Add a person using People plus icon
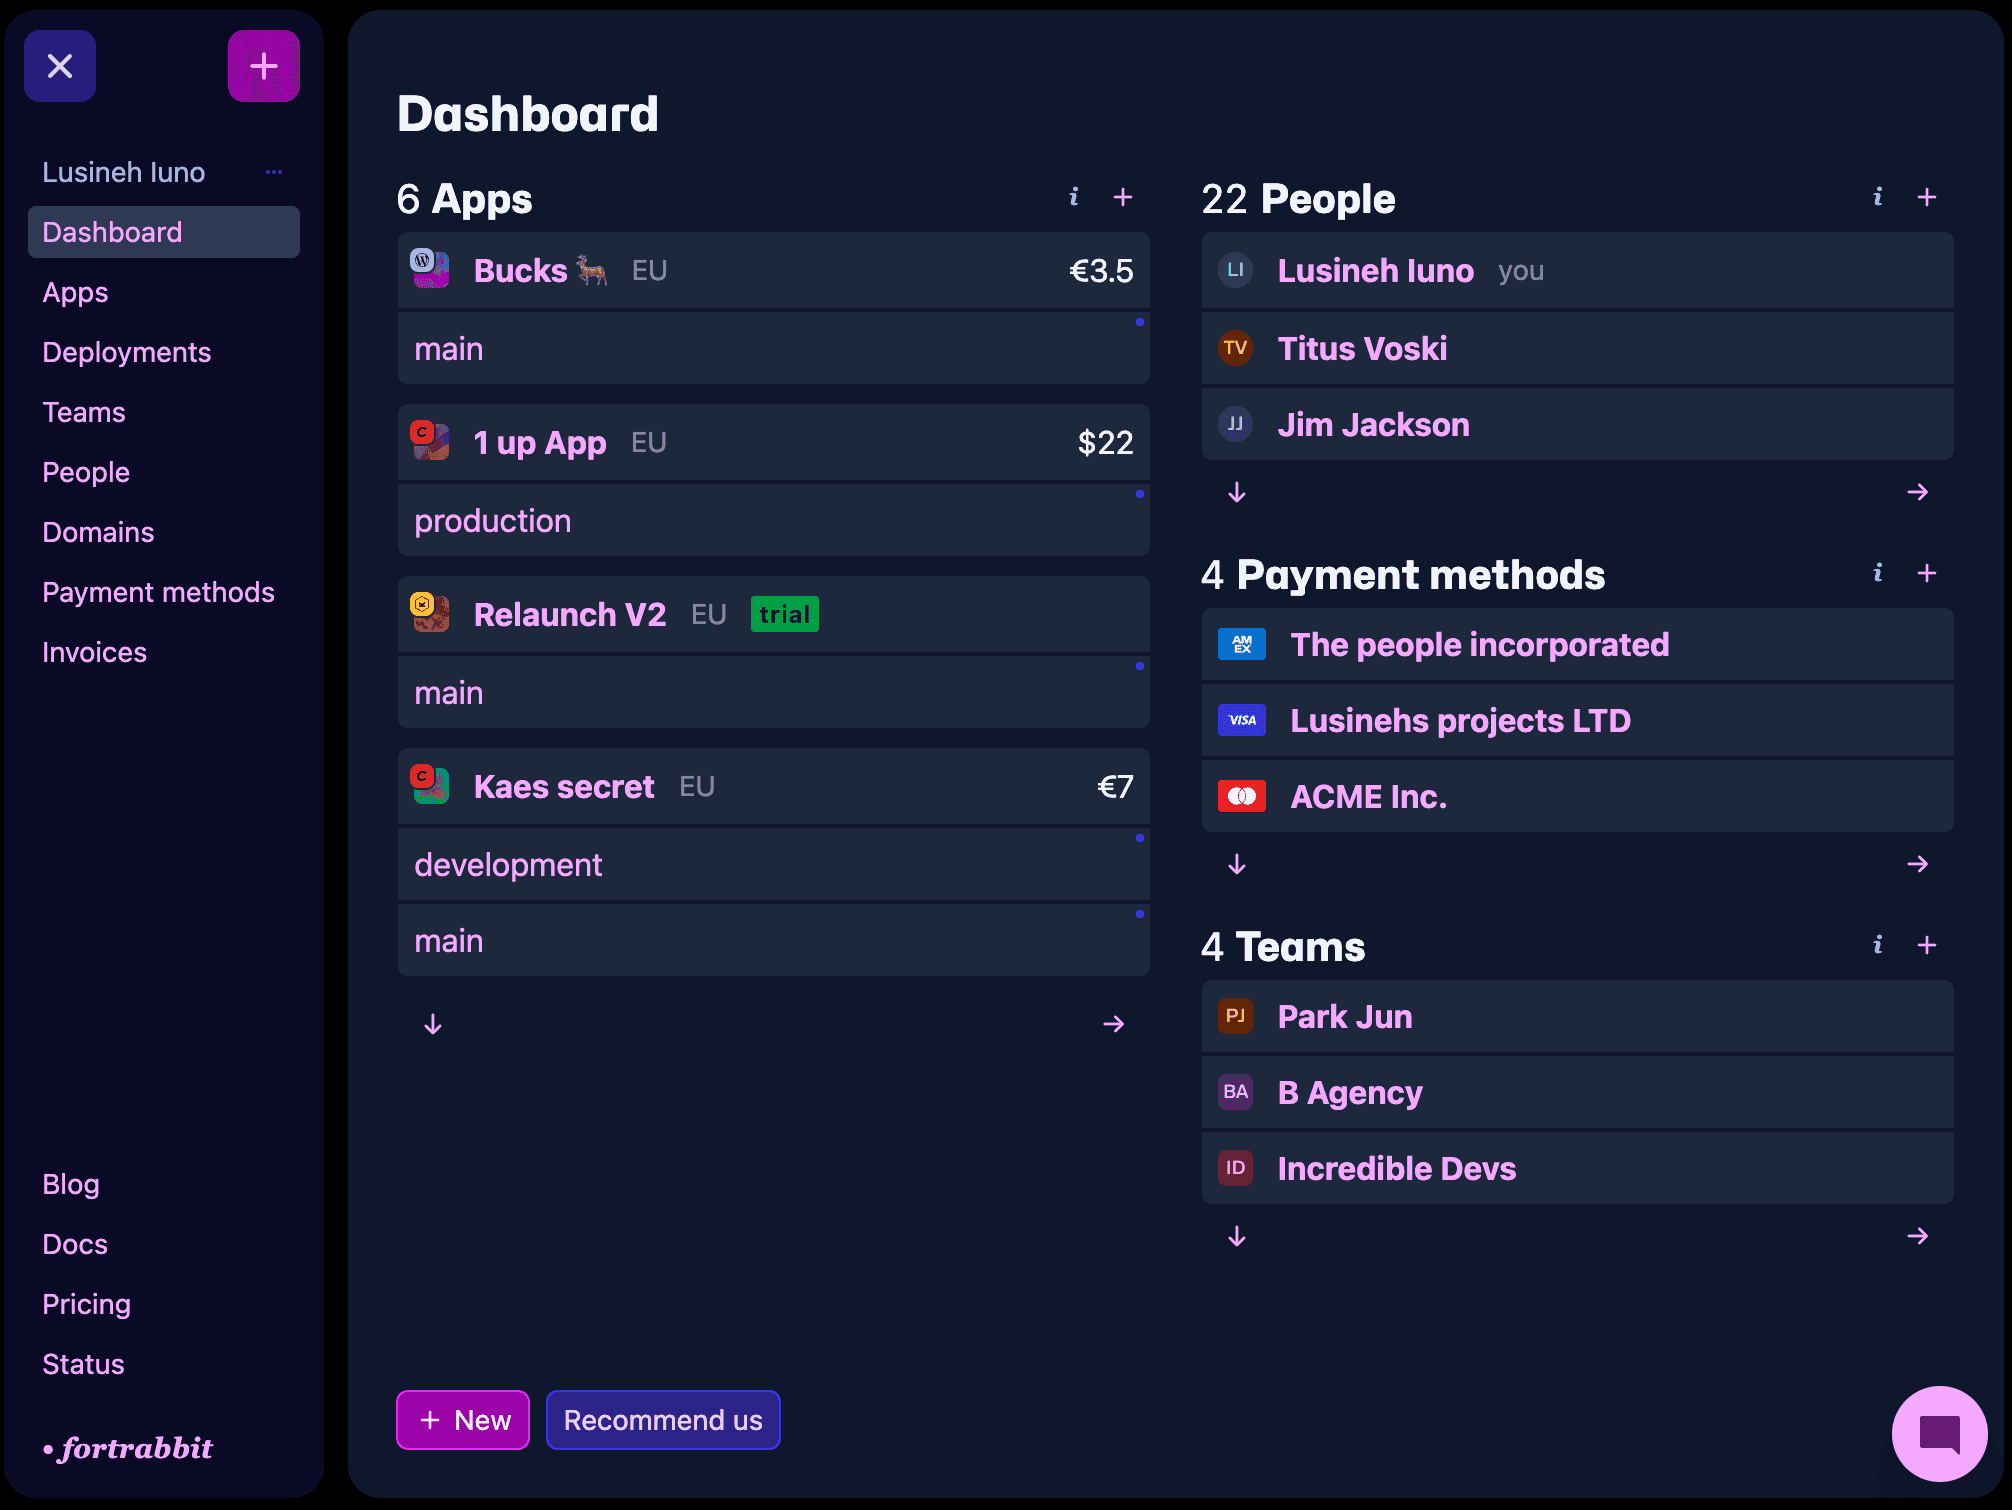The width and height of the screenshot is (2012, 1510). tap(1927, 197)
